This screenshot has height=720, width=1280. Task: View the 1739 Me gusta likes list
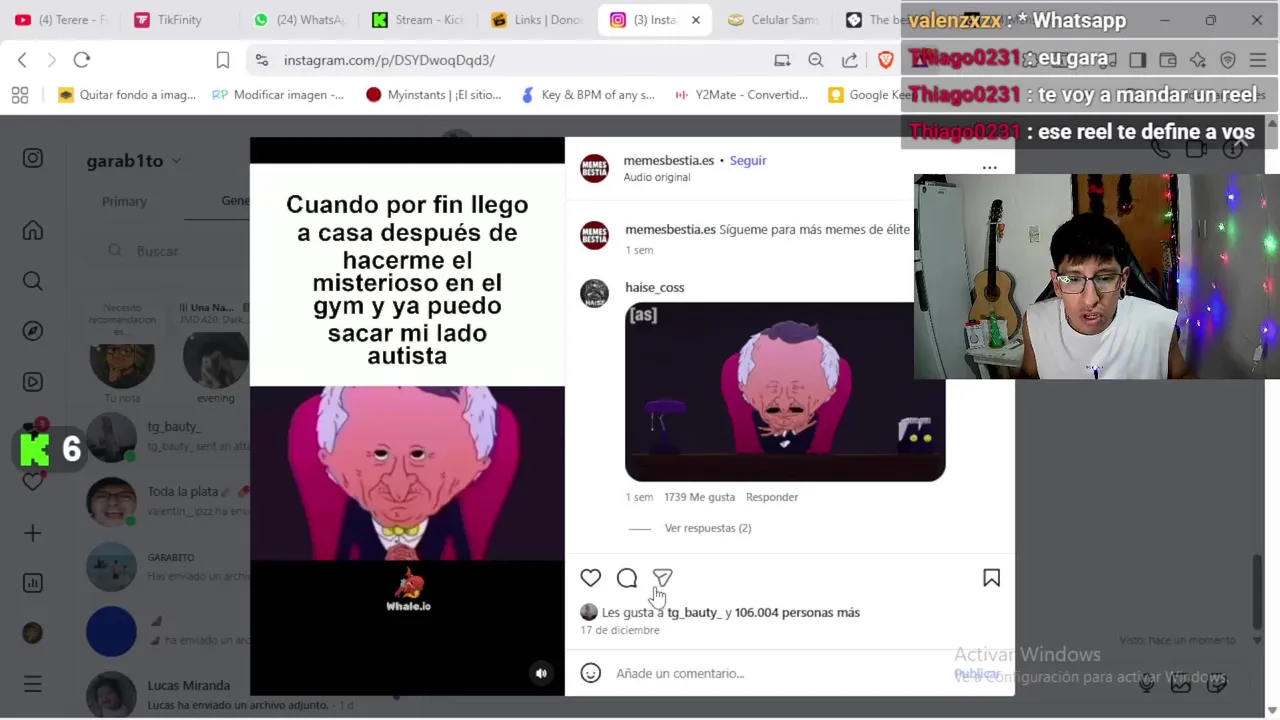[699, 497]
